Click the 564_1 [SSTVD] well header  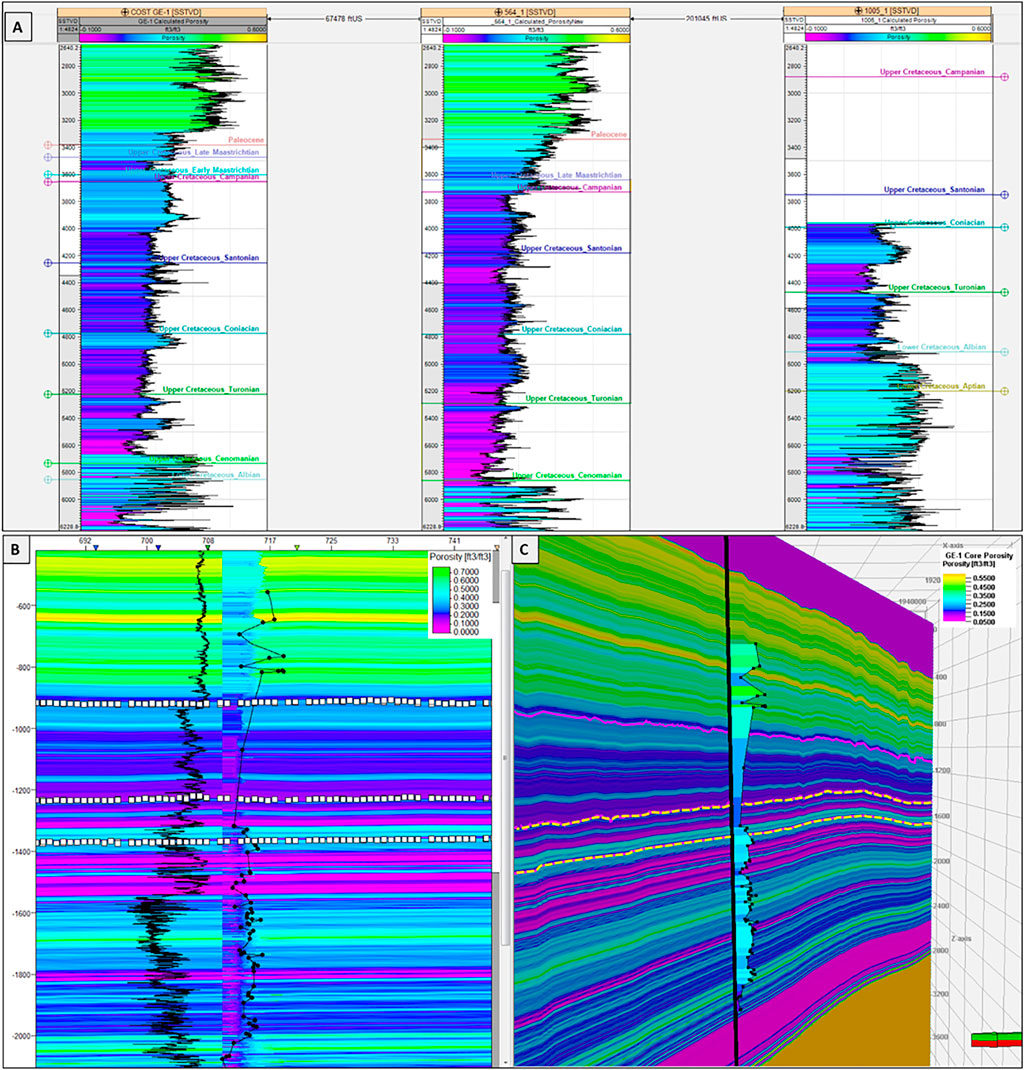point(525,12)
